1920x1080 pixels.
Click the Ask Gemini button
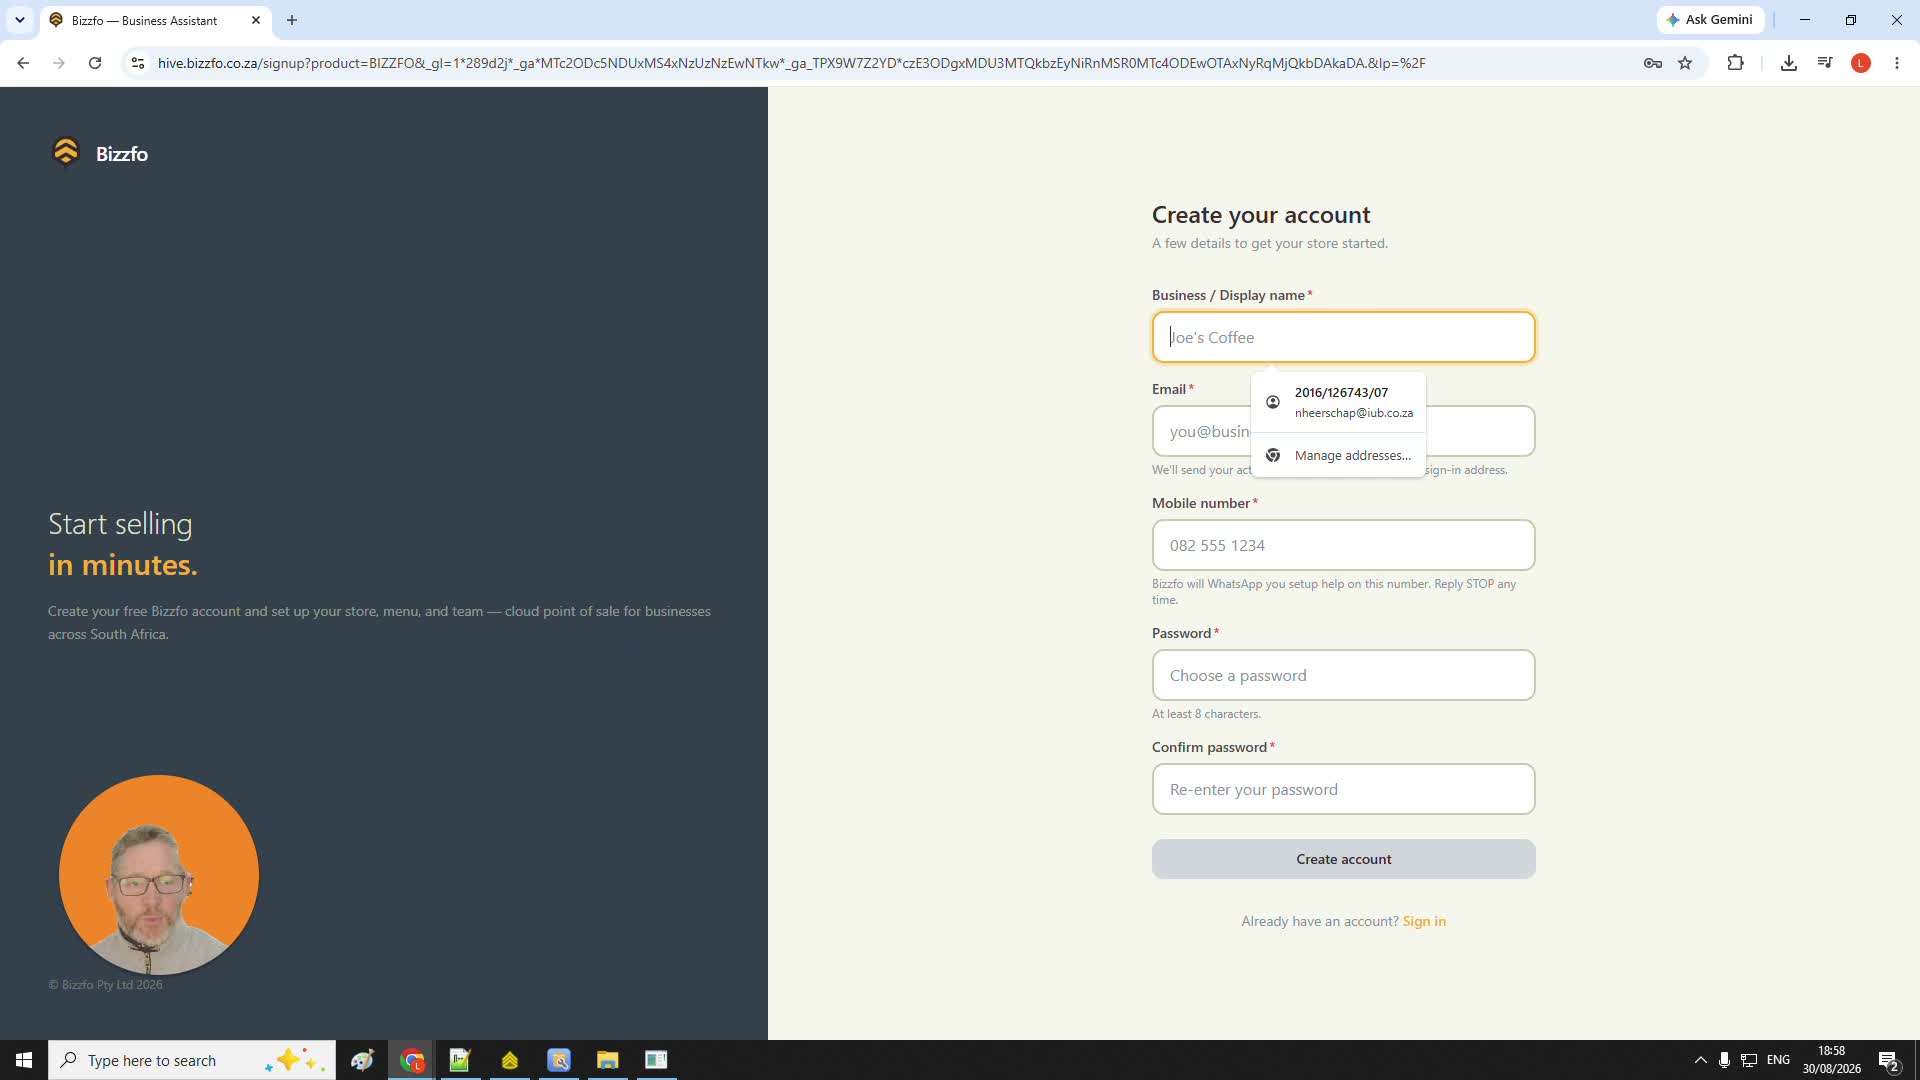[1710, 20]
